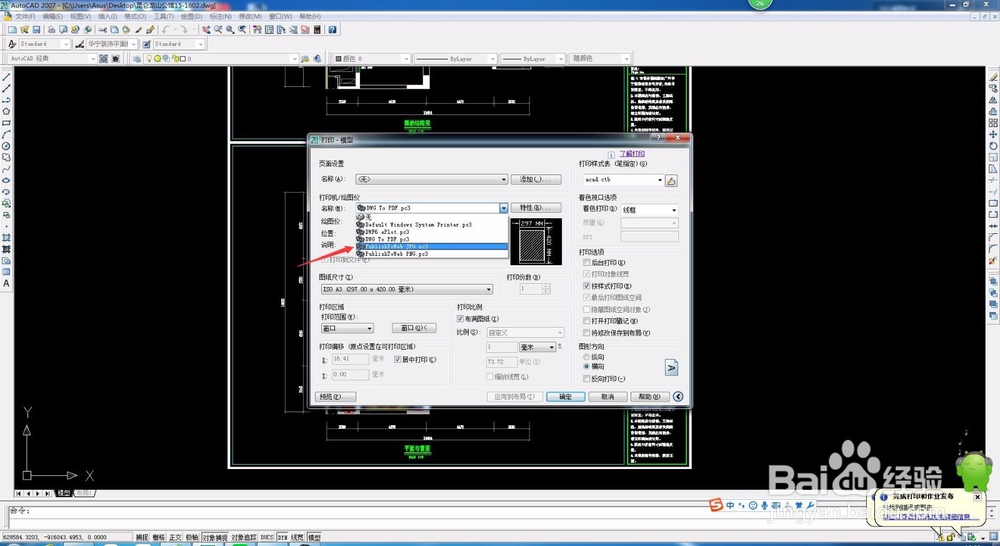Open the 图纸尺寸 ISO A3 dropdown

pos(407,290)
